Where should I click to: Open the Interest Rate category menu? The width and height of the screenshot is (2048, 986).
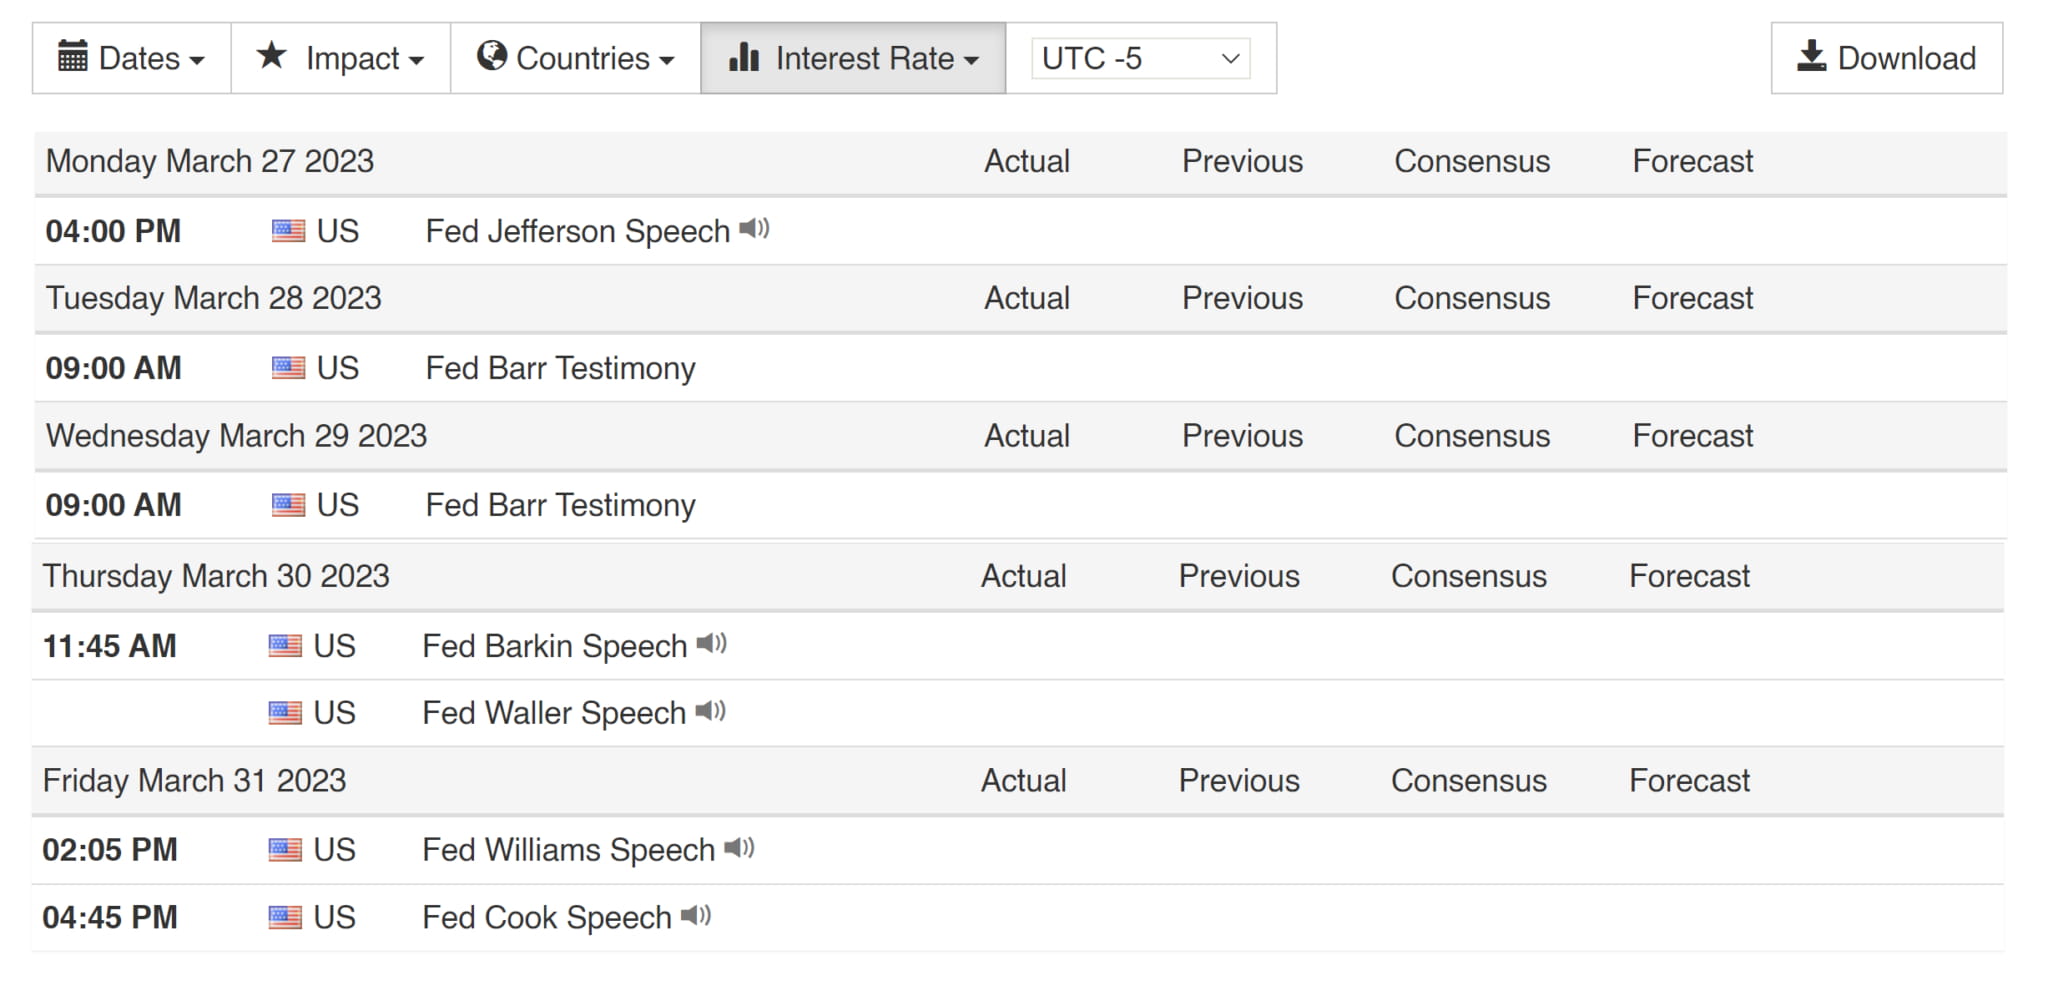pos(853,58)
